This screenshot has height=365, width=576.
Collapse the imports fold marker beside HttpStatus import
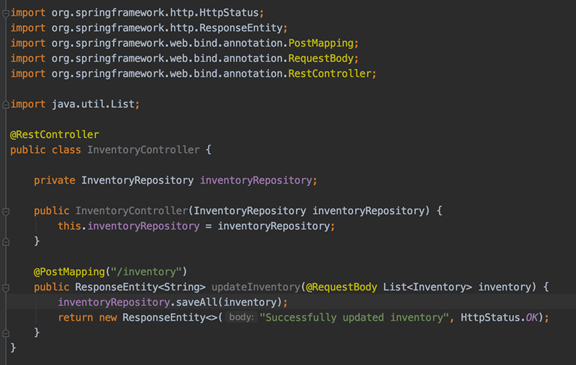point(6,14)
